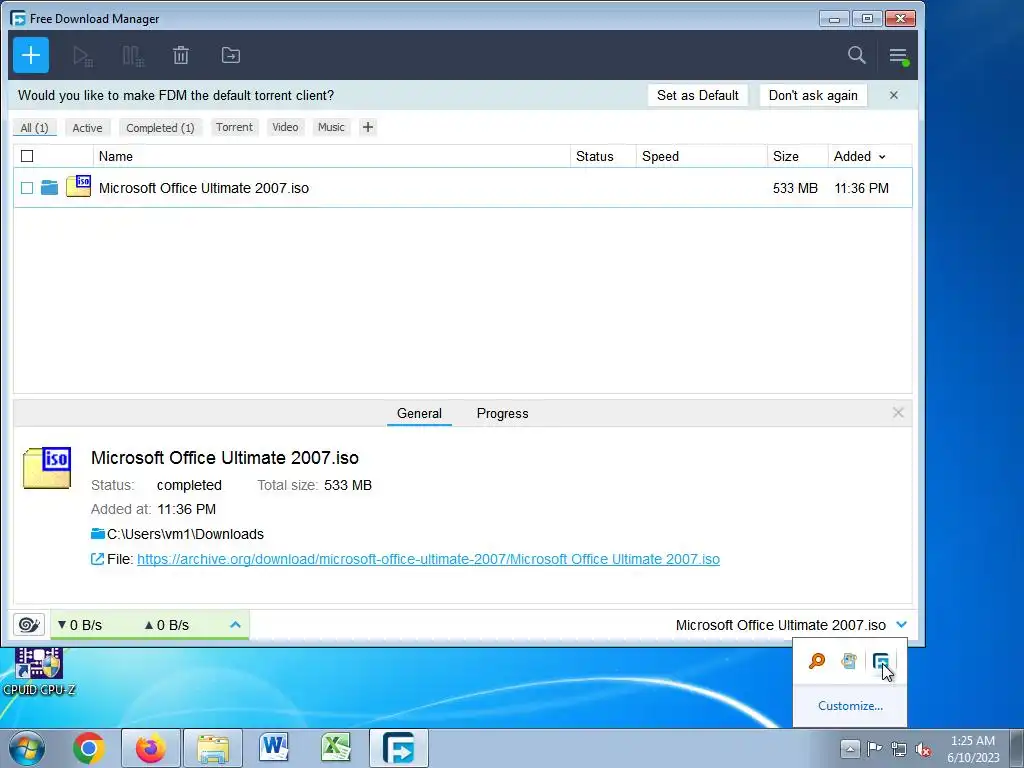Click download speed 0 B/s indicator

point(80,625)
